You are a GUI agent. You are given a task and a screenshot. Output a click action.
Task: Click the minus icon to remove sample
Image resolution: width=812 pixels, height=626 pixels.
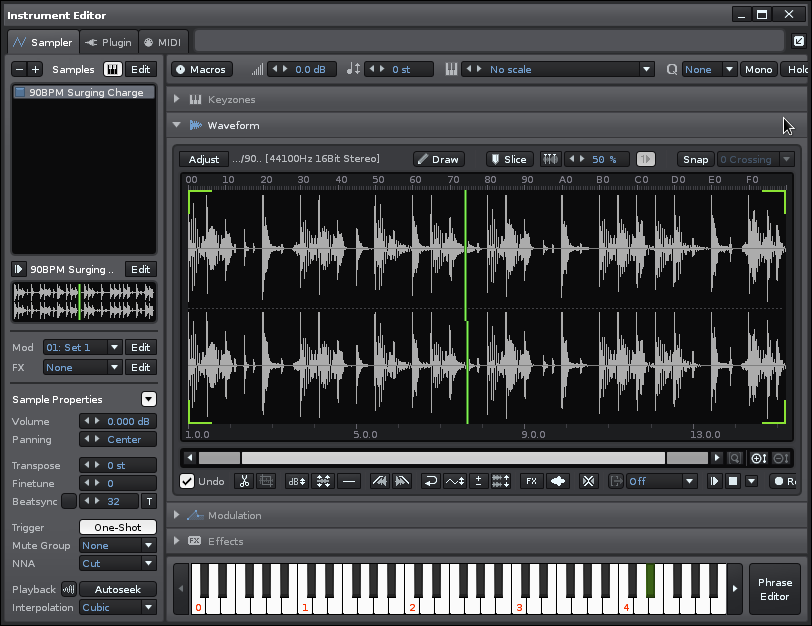19,69
